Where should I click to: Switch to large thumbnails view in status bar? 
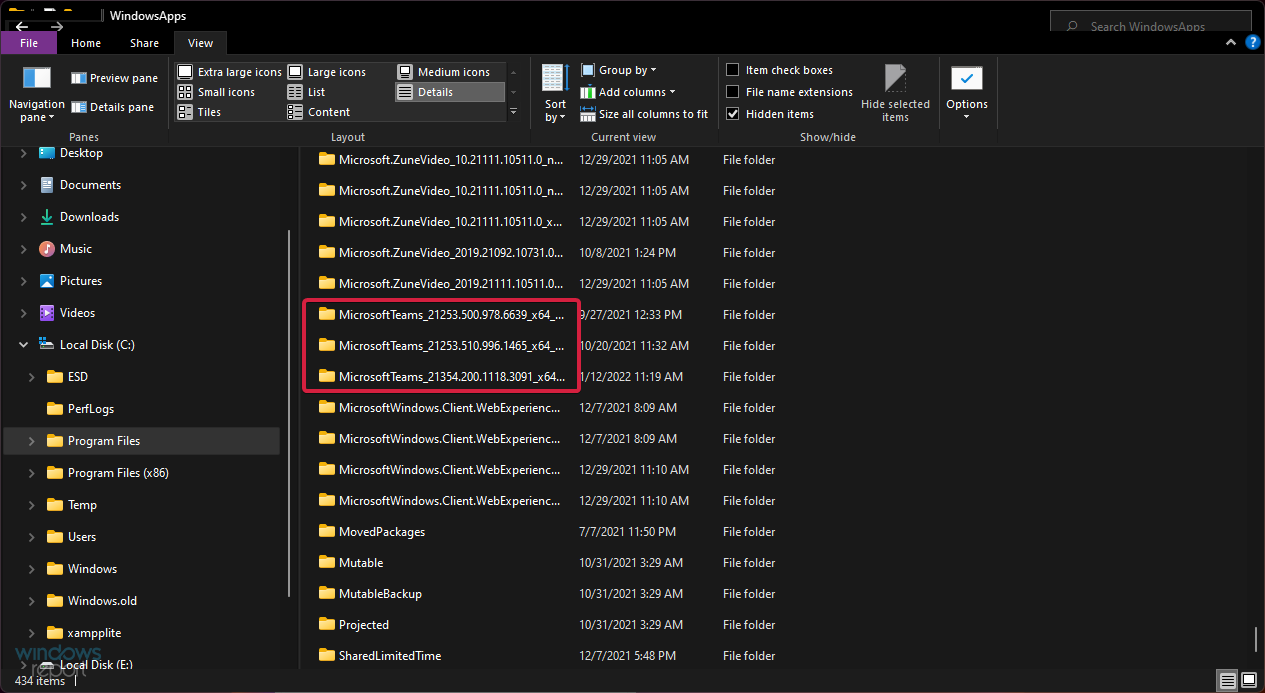coord(1248,680)
